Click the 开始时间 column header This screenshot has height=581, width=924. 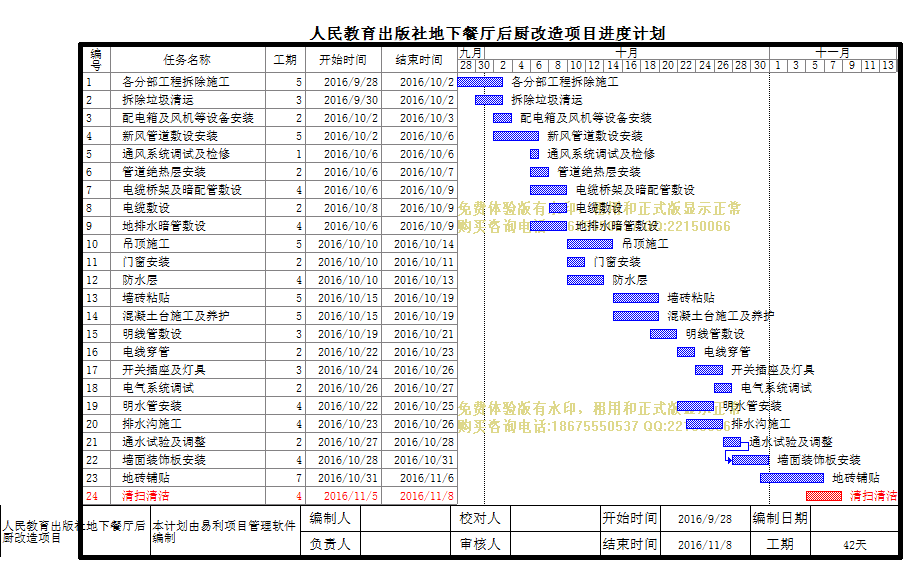point(343,60)
